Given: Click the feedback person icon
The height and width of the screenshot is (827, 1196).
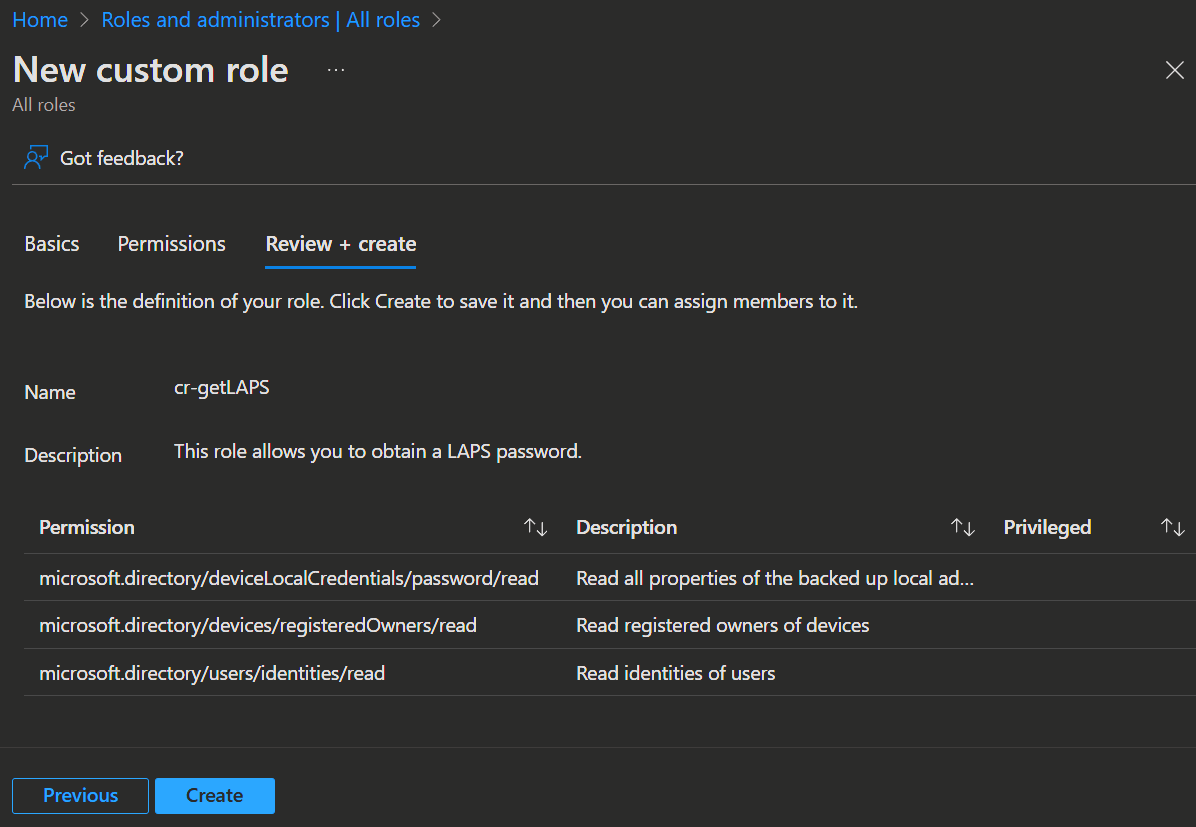Looking at the screenshot, I should 36,158.
